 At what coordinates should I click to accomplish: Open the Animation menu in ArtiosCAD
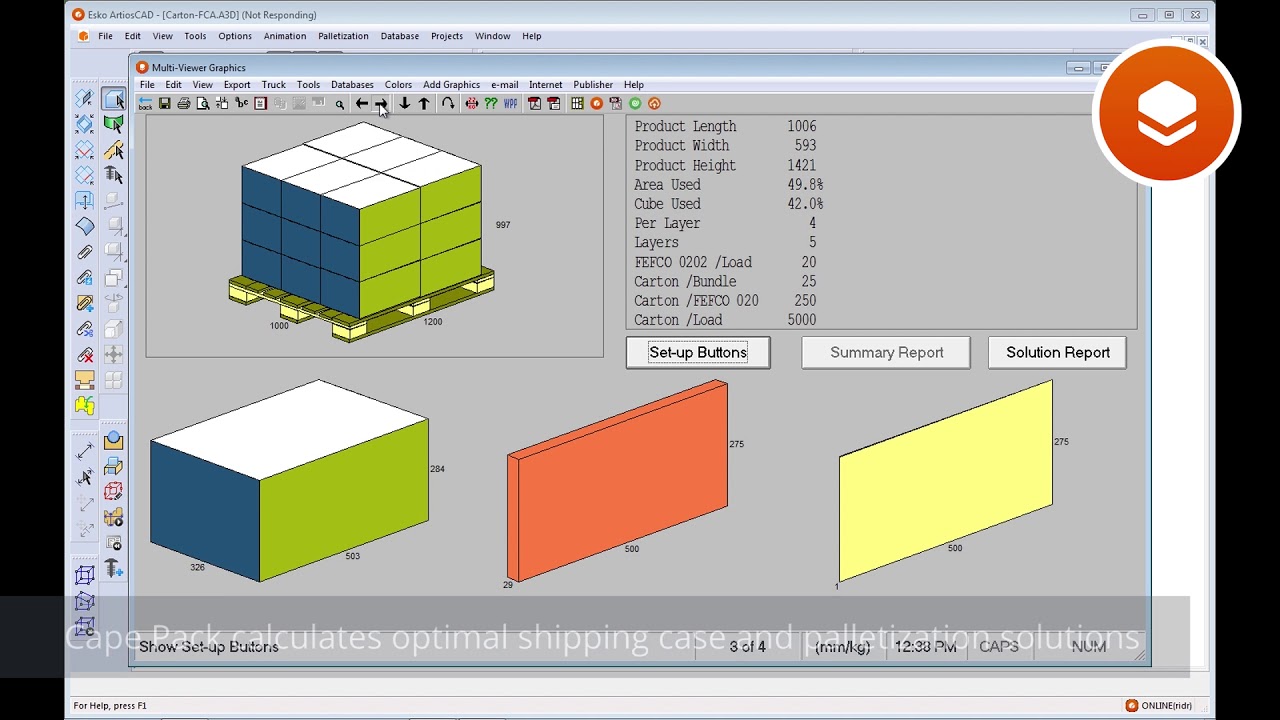(285, 36)
